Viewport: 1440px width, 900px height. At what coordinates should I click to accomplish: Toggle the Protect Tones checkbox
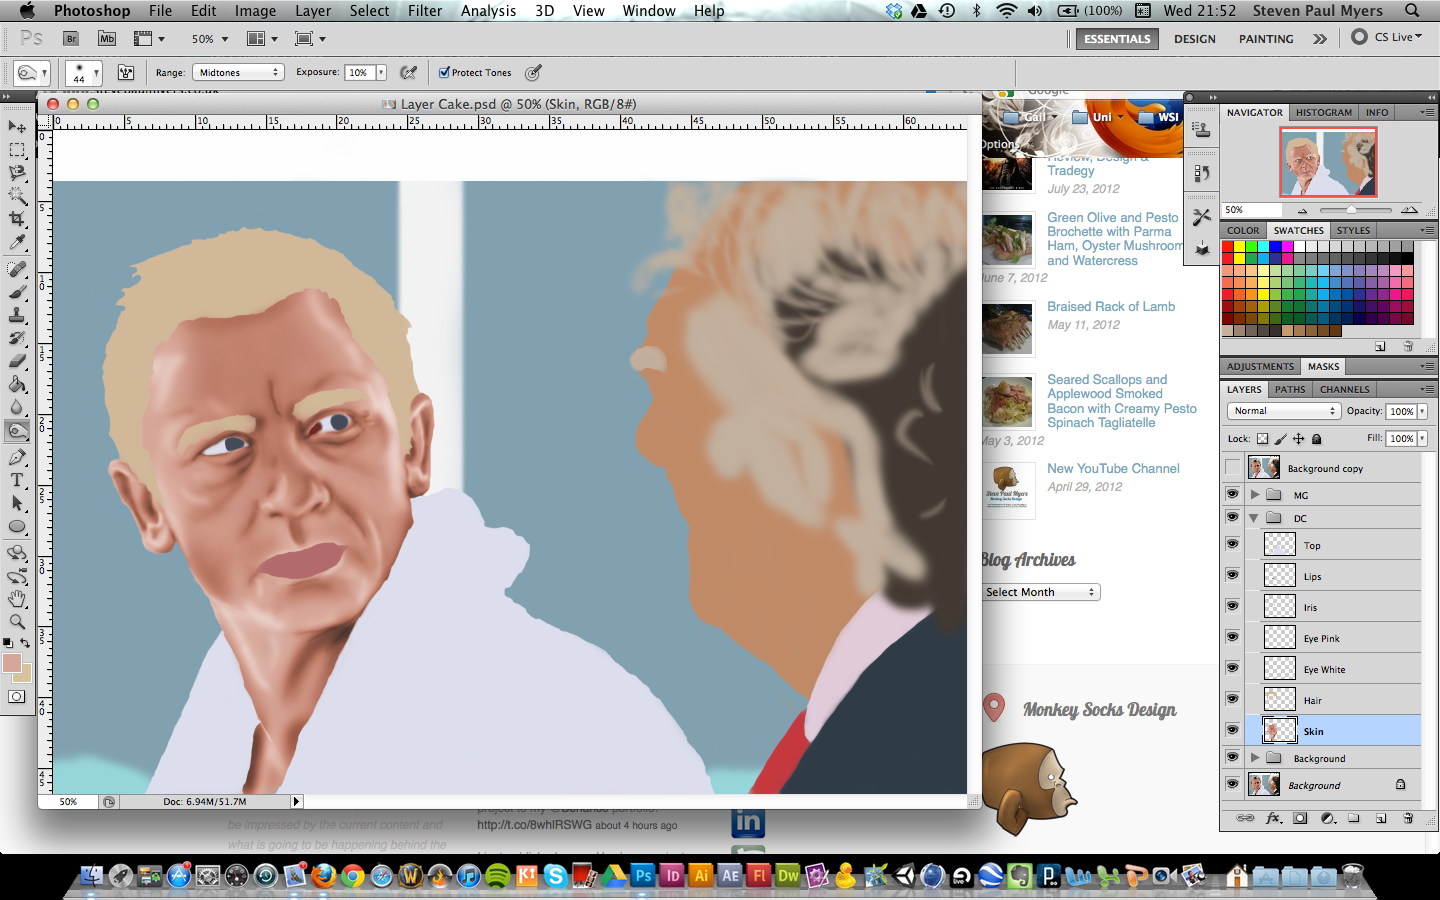click(444, 72)
